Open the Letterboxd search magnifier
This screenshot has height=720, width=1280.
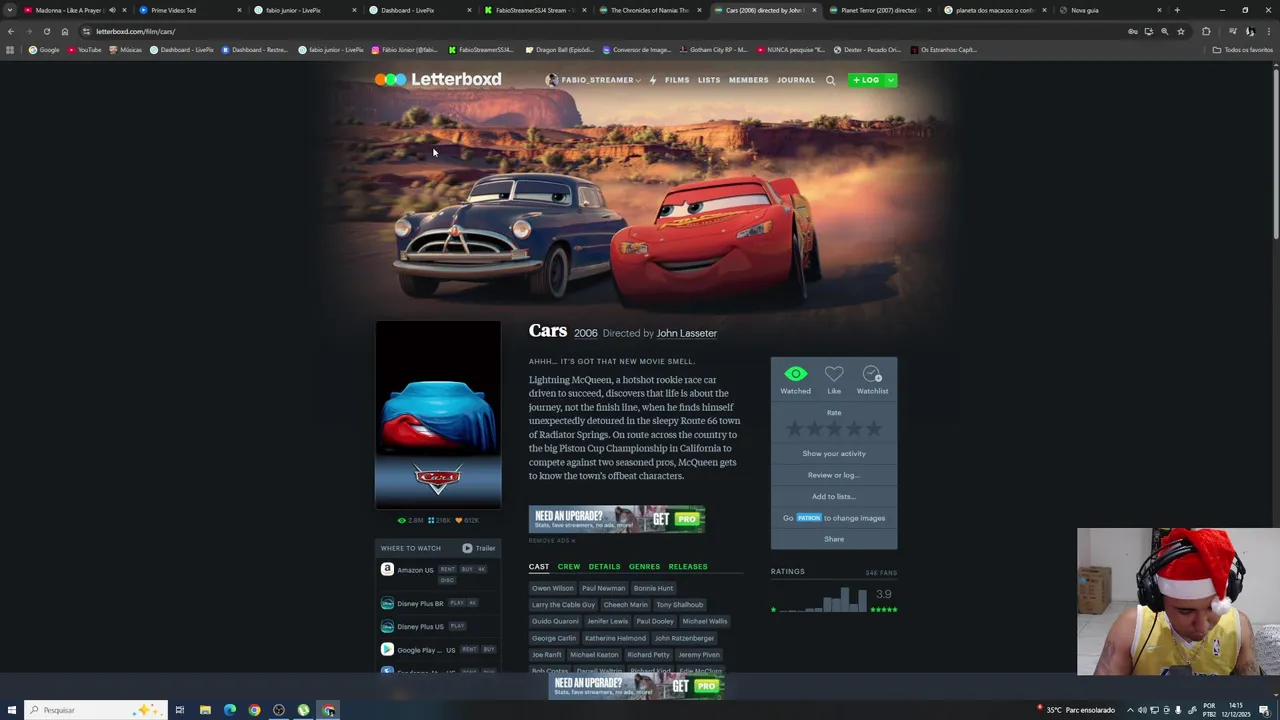tap(830, 80)
